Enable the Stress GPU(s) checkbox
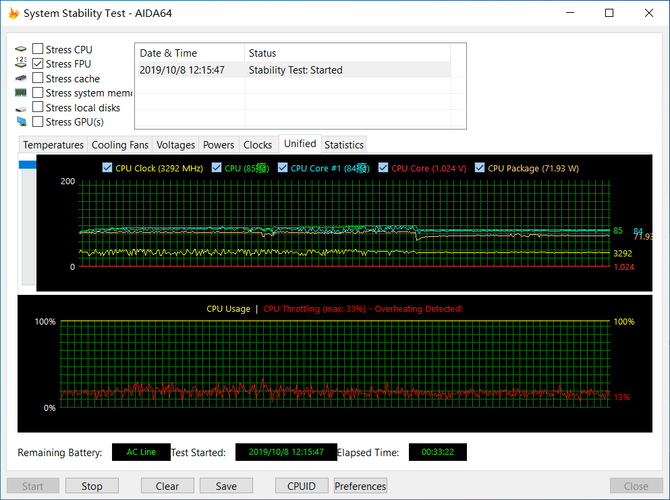Viewport: 670px width, 500px height. (x=38, y=121)
